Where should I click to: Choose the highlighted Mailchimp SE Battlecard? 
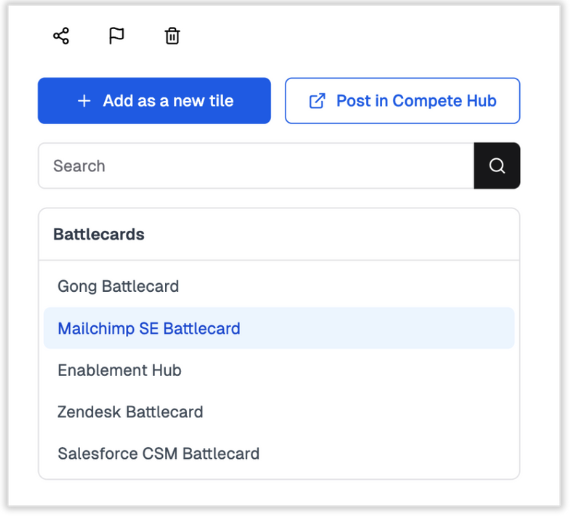pos(279,328)
